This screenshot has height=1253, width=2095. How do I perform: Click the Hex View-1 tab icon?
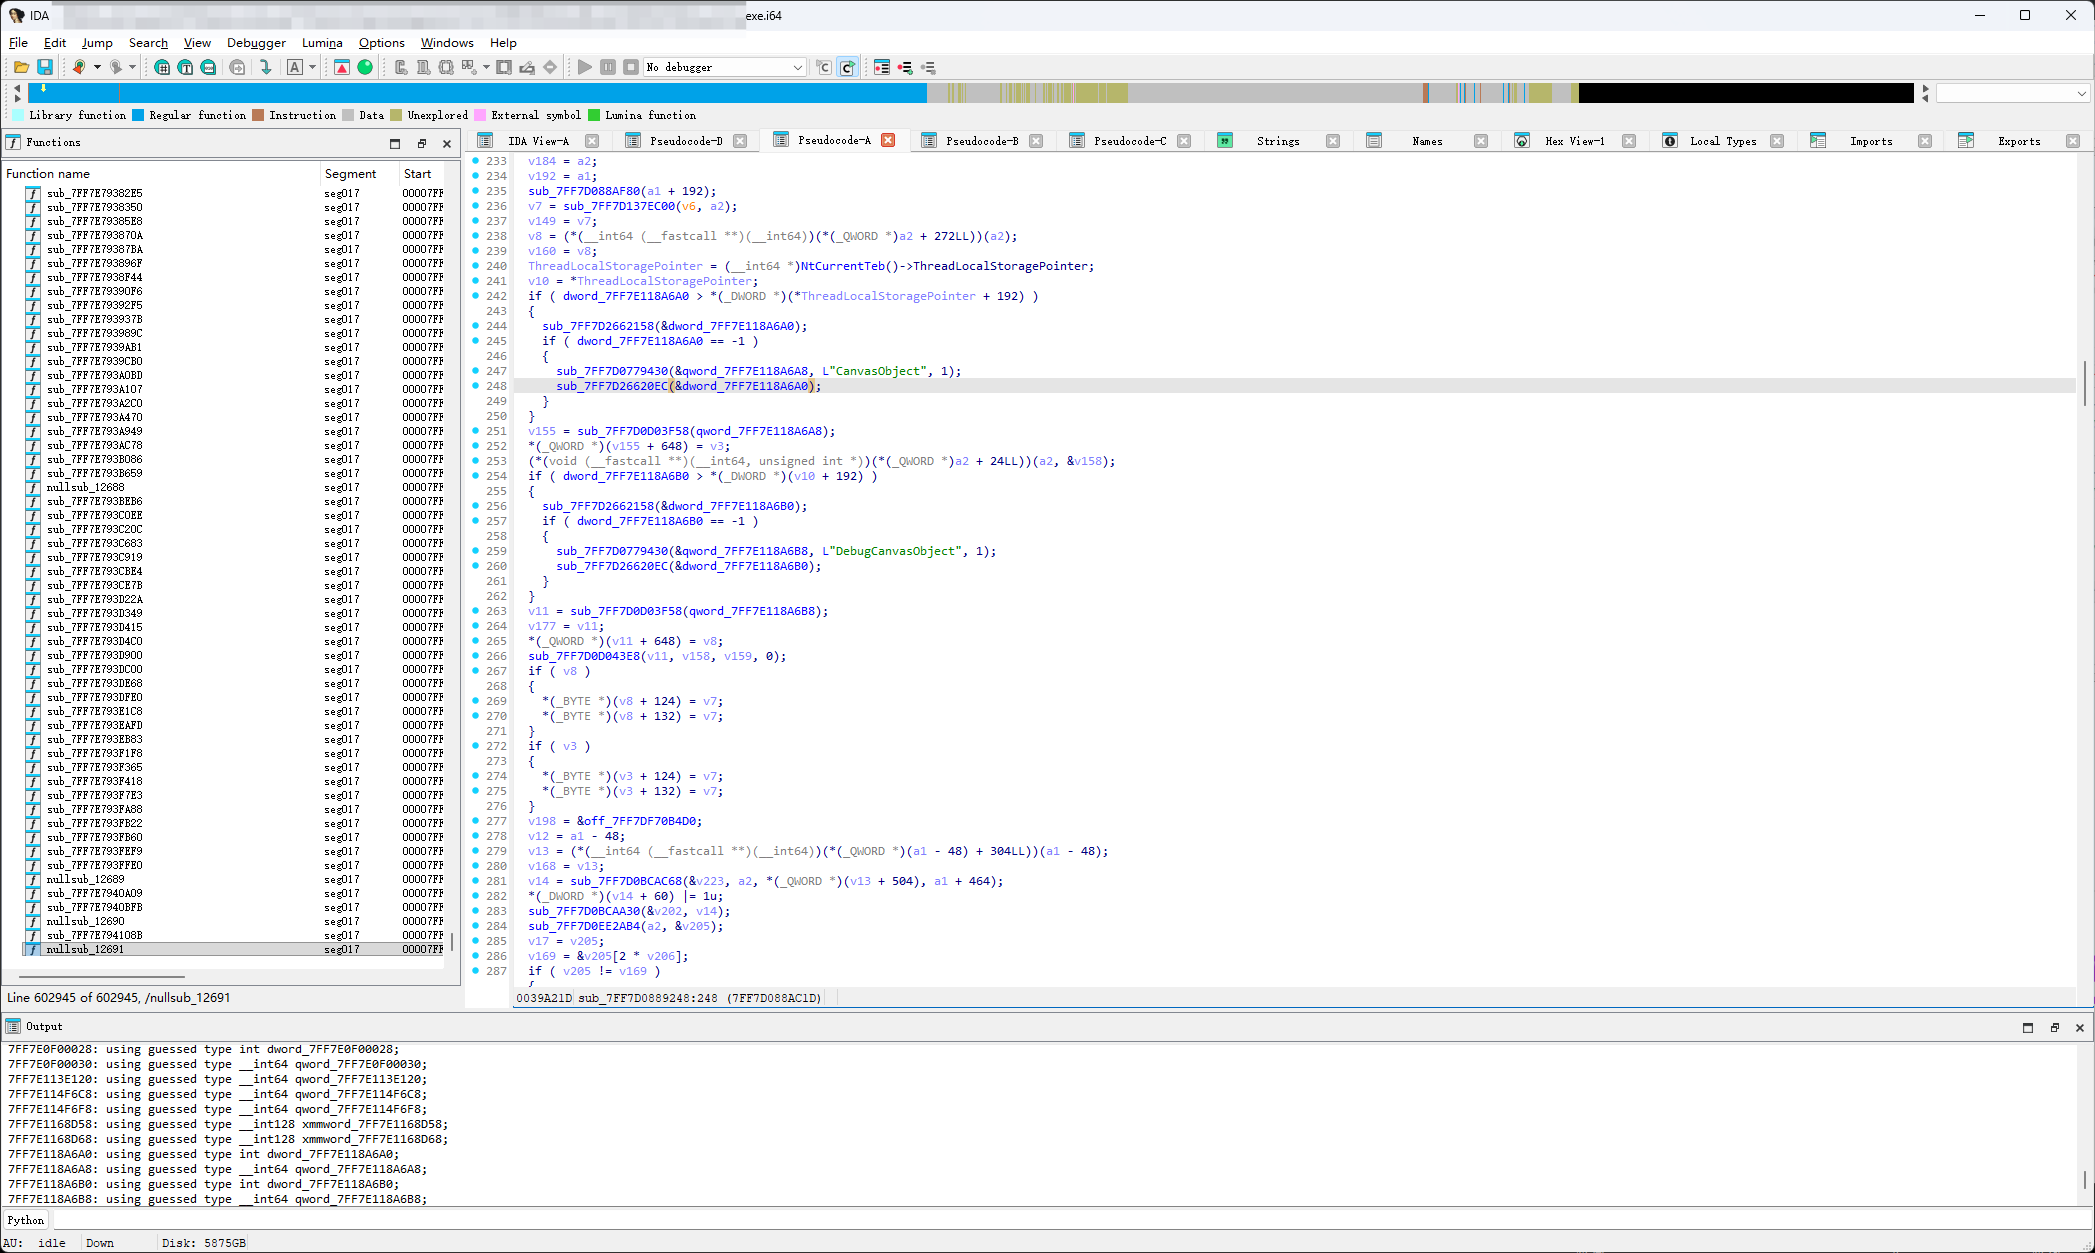coord(1522,141)
